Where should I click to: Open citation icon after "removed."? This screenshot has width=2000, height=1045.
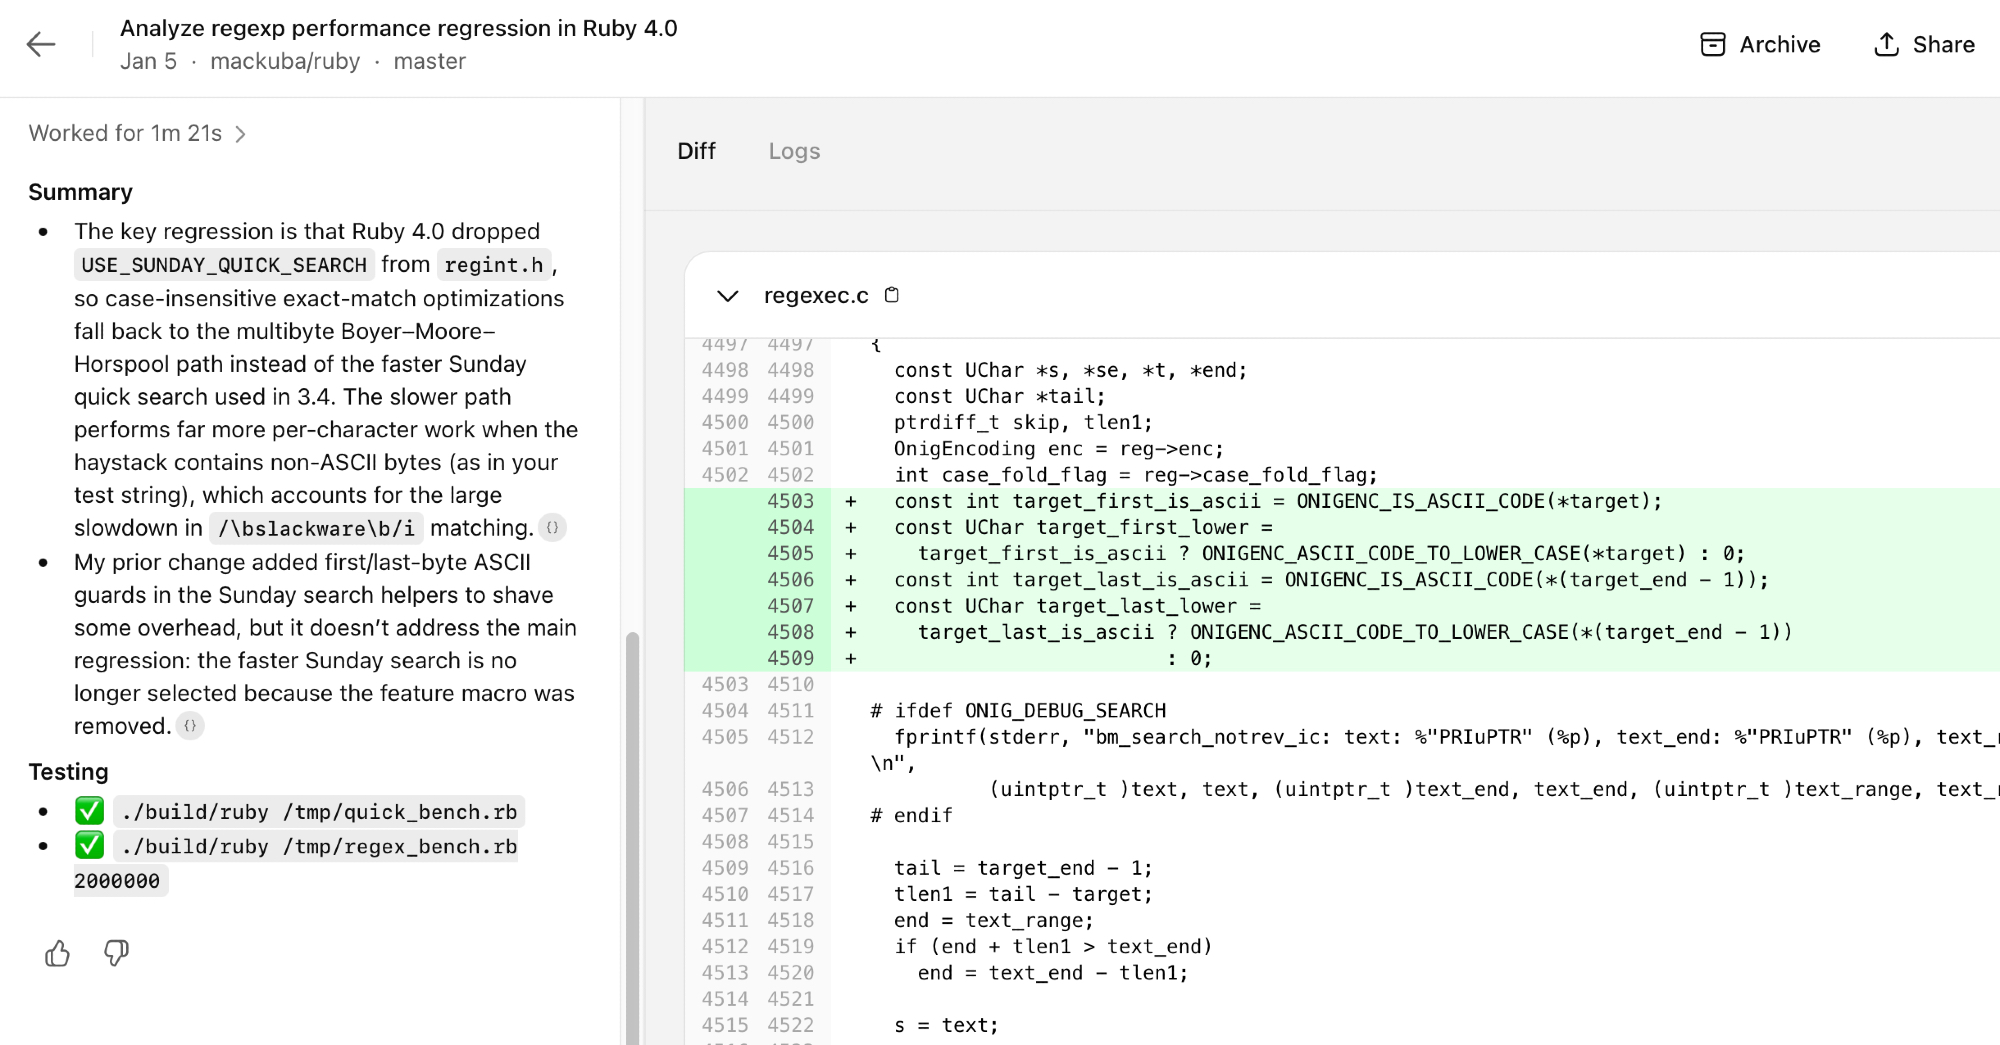[x=190, y=726]
